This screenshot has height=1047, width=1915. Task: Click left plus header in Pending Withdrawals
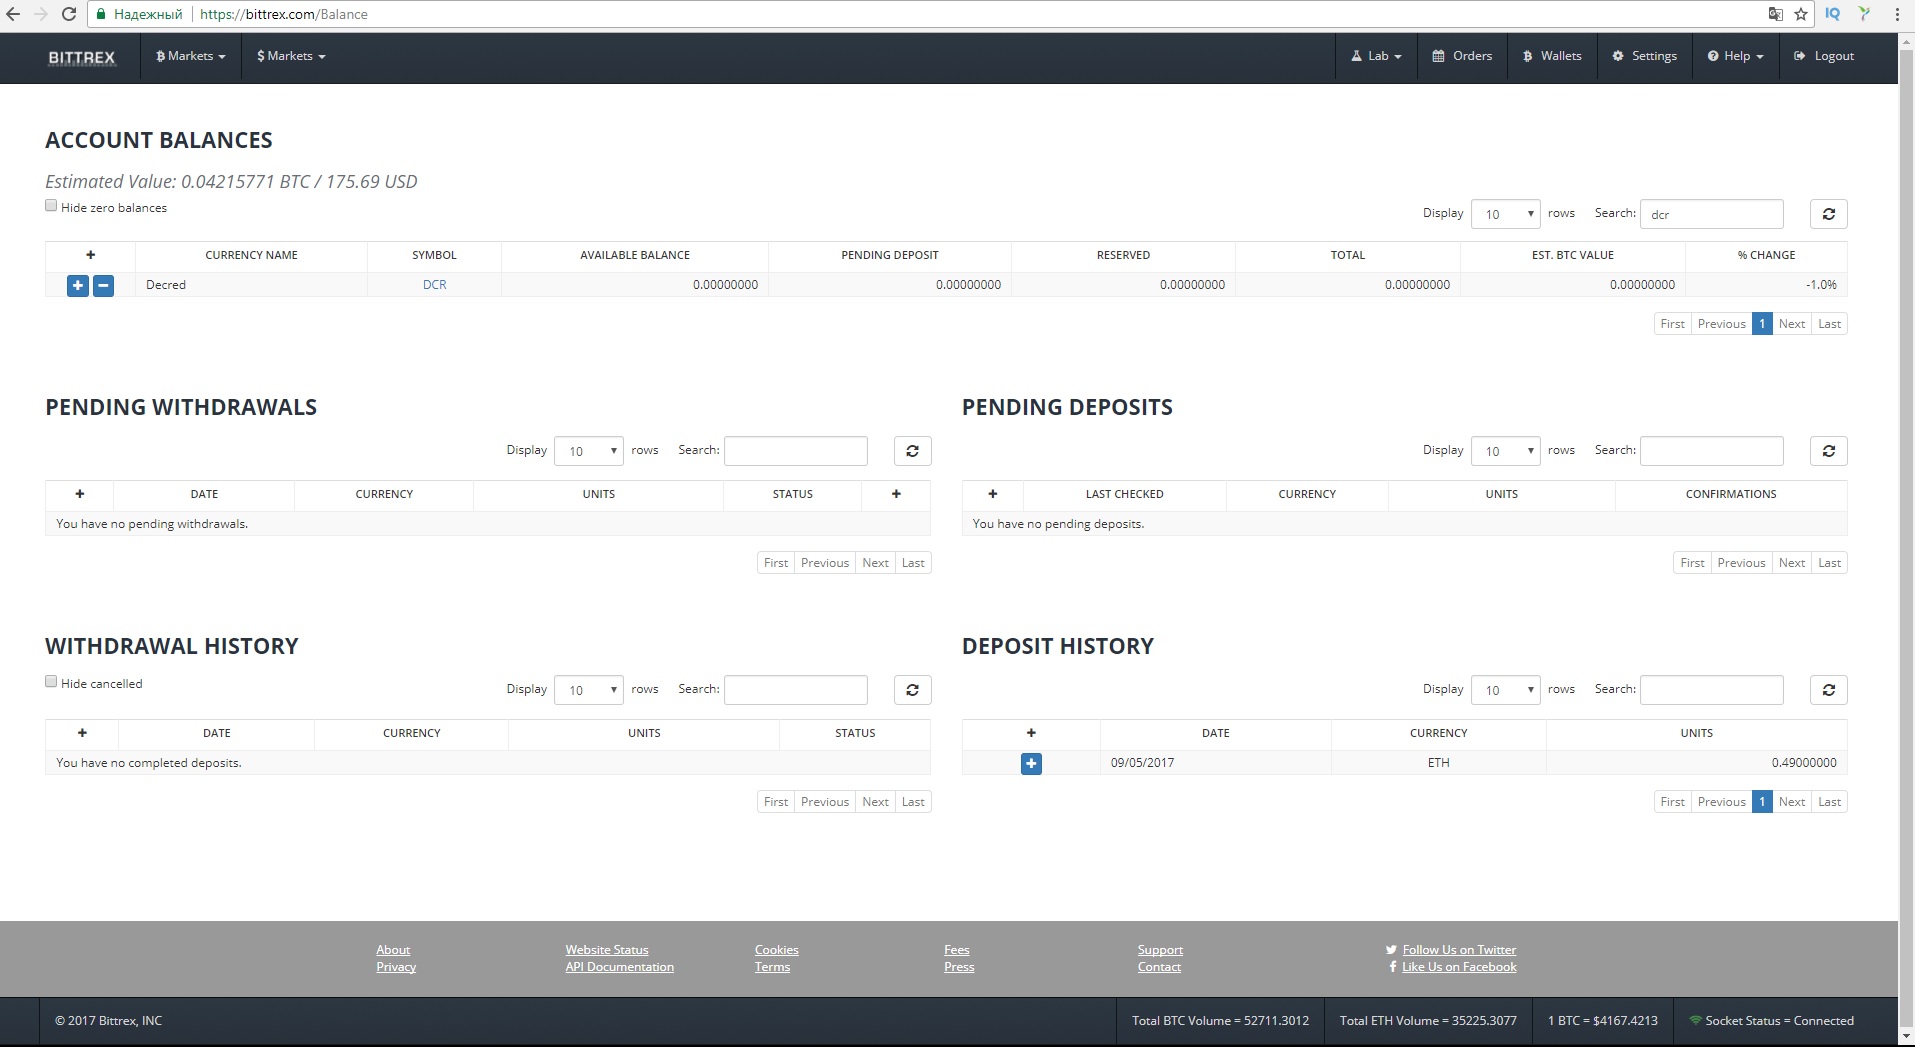(x=80, y=494)
